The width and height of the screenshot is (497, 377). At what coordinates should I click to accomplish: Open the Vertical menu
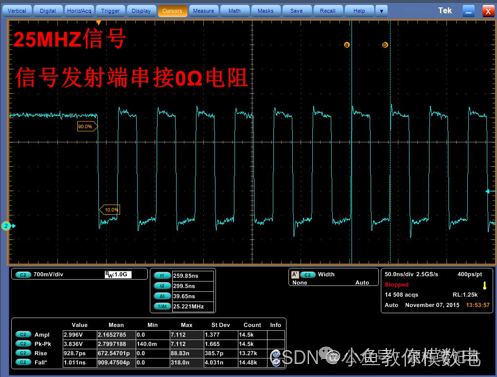(x=17, y=11)
